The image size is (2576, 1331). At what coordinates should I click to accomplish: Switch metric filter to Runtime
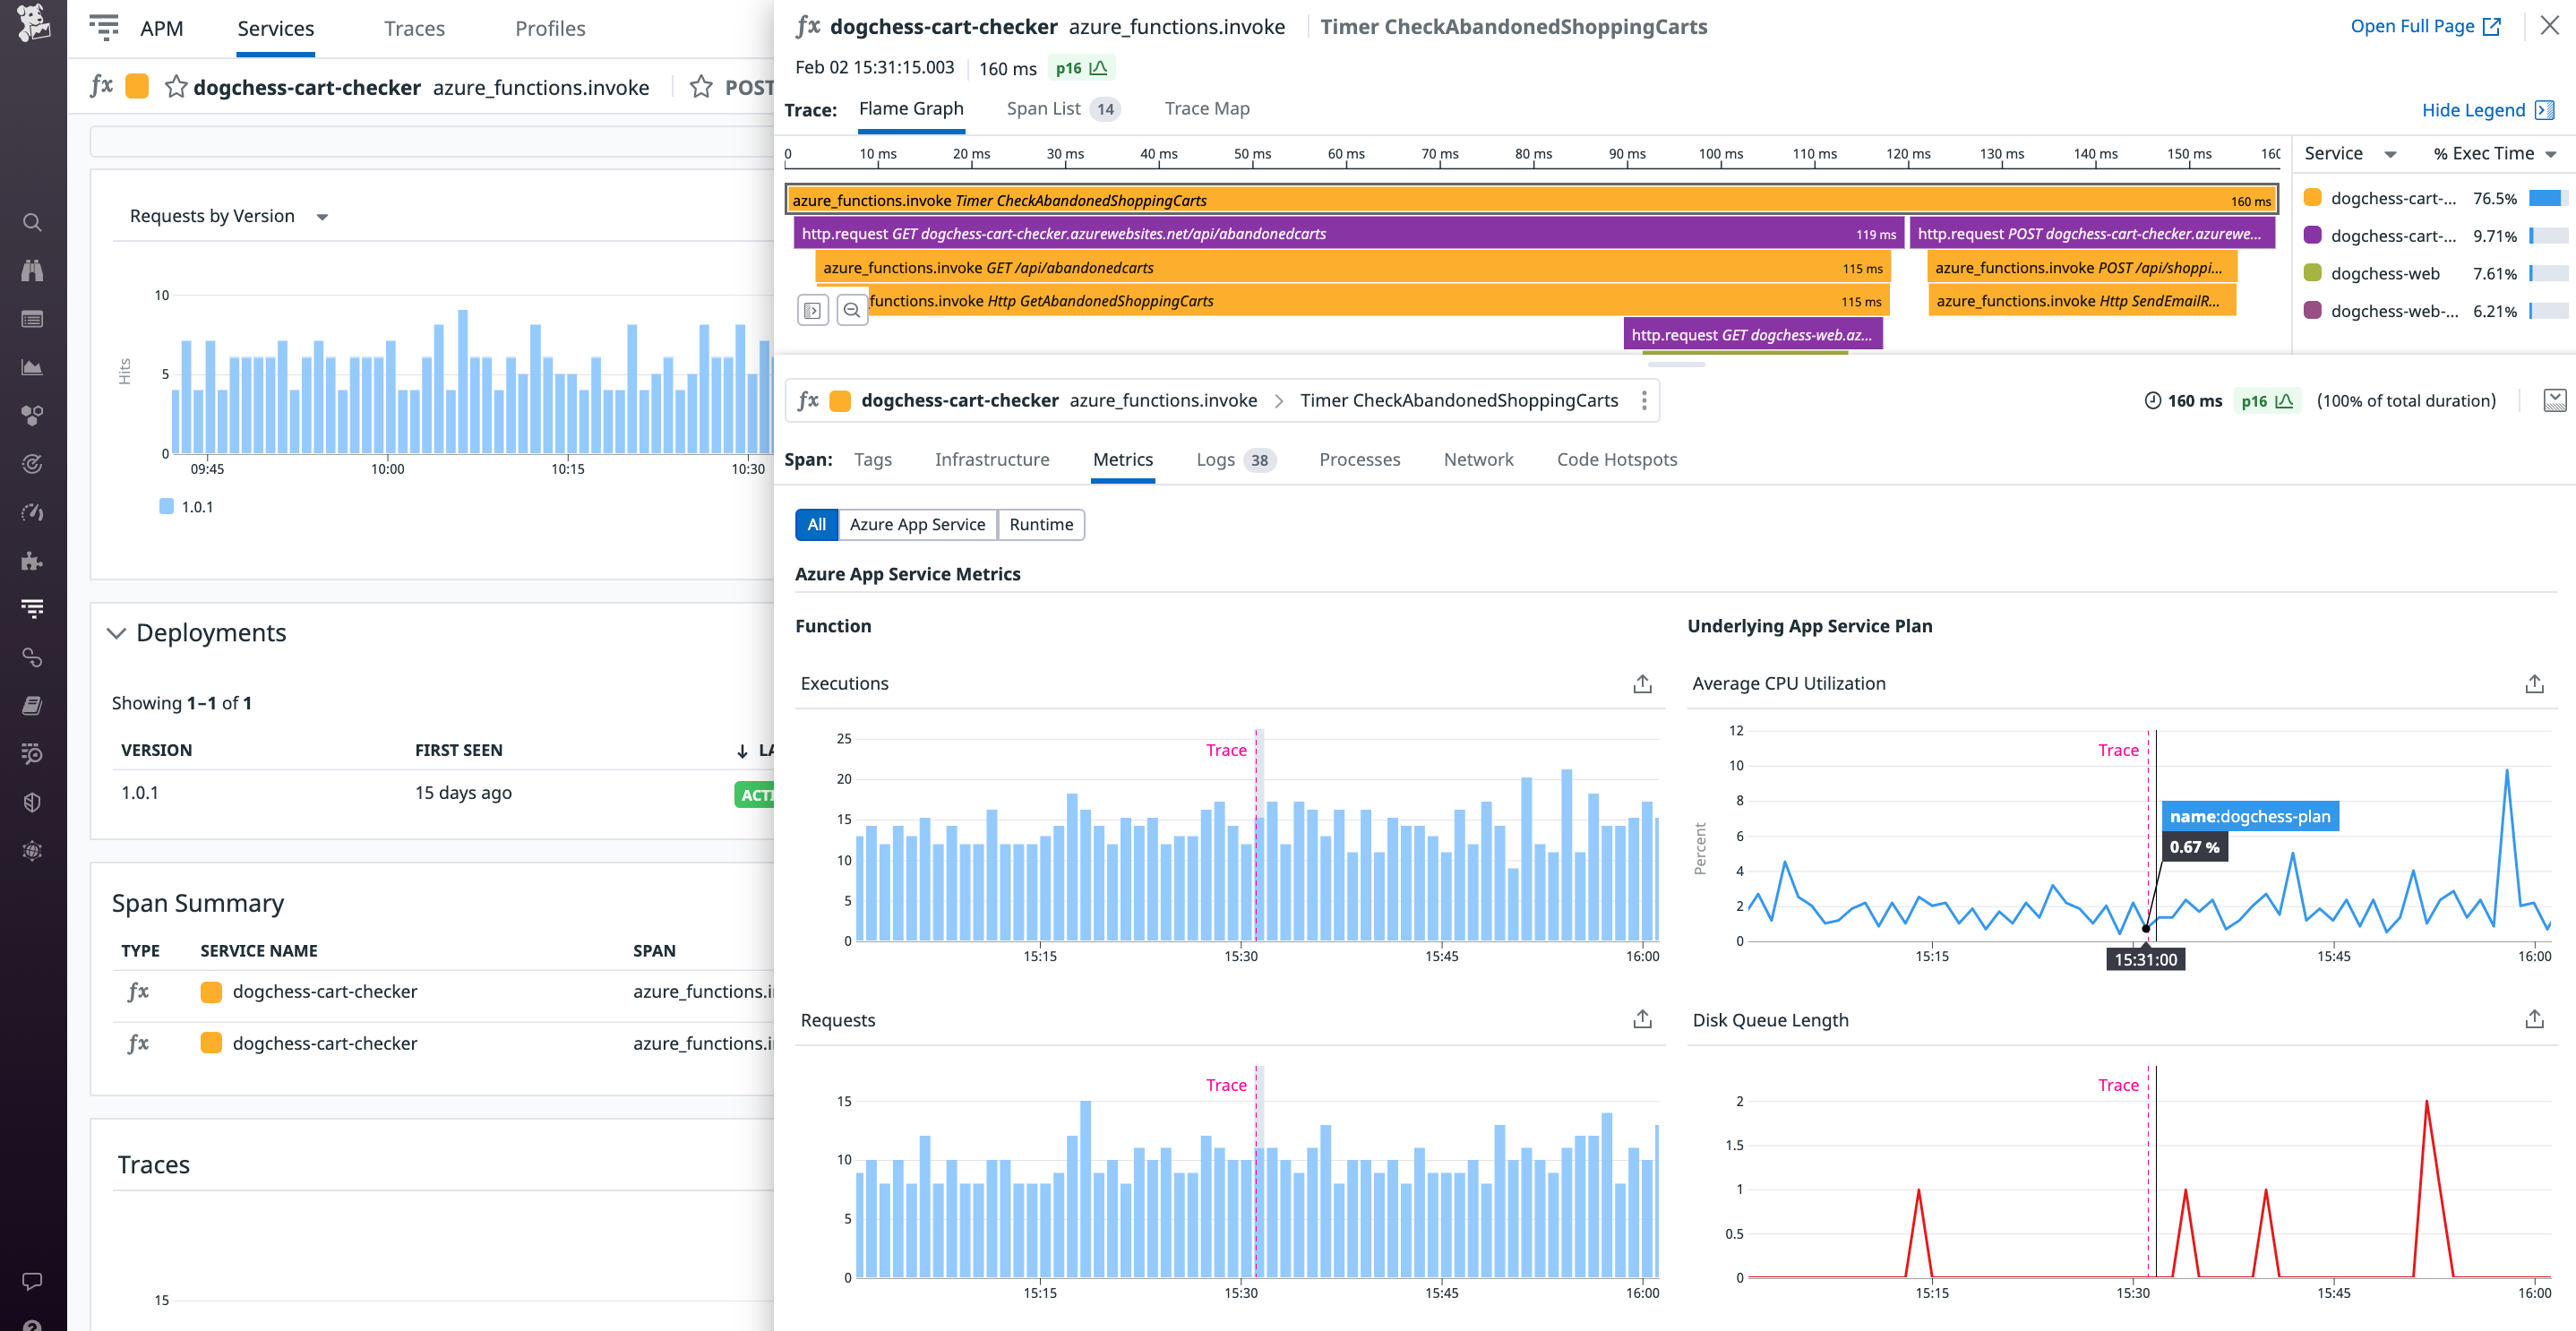tap(1041, 524)
